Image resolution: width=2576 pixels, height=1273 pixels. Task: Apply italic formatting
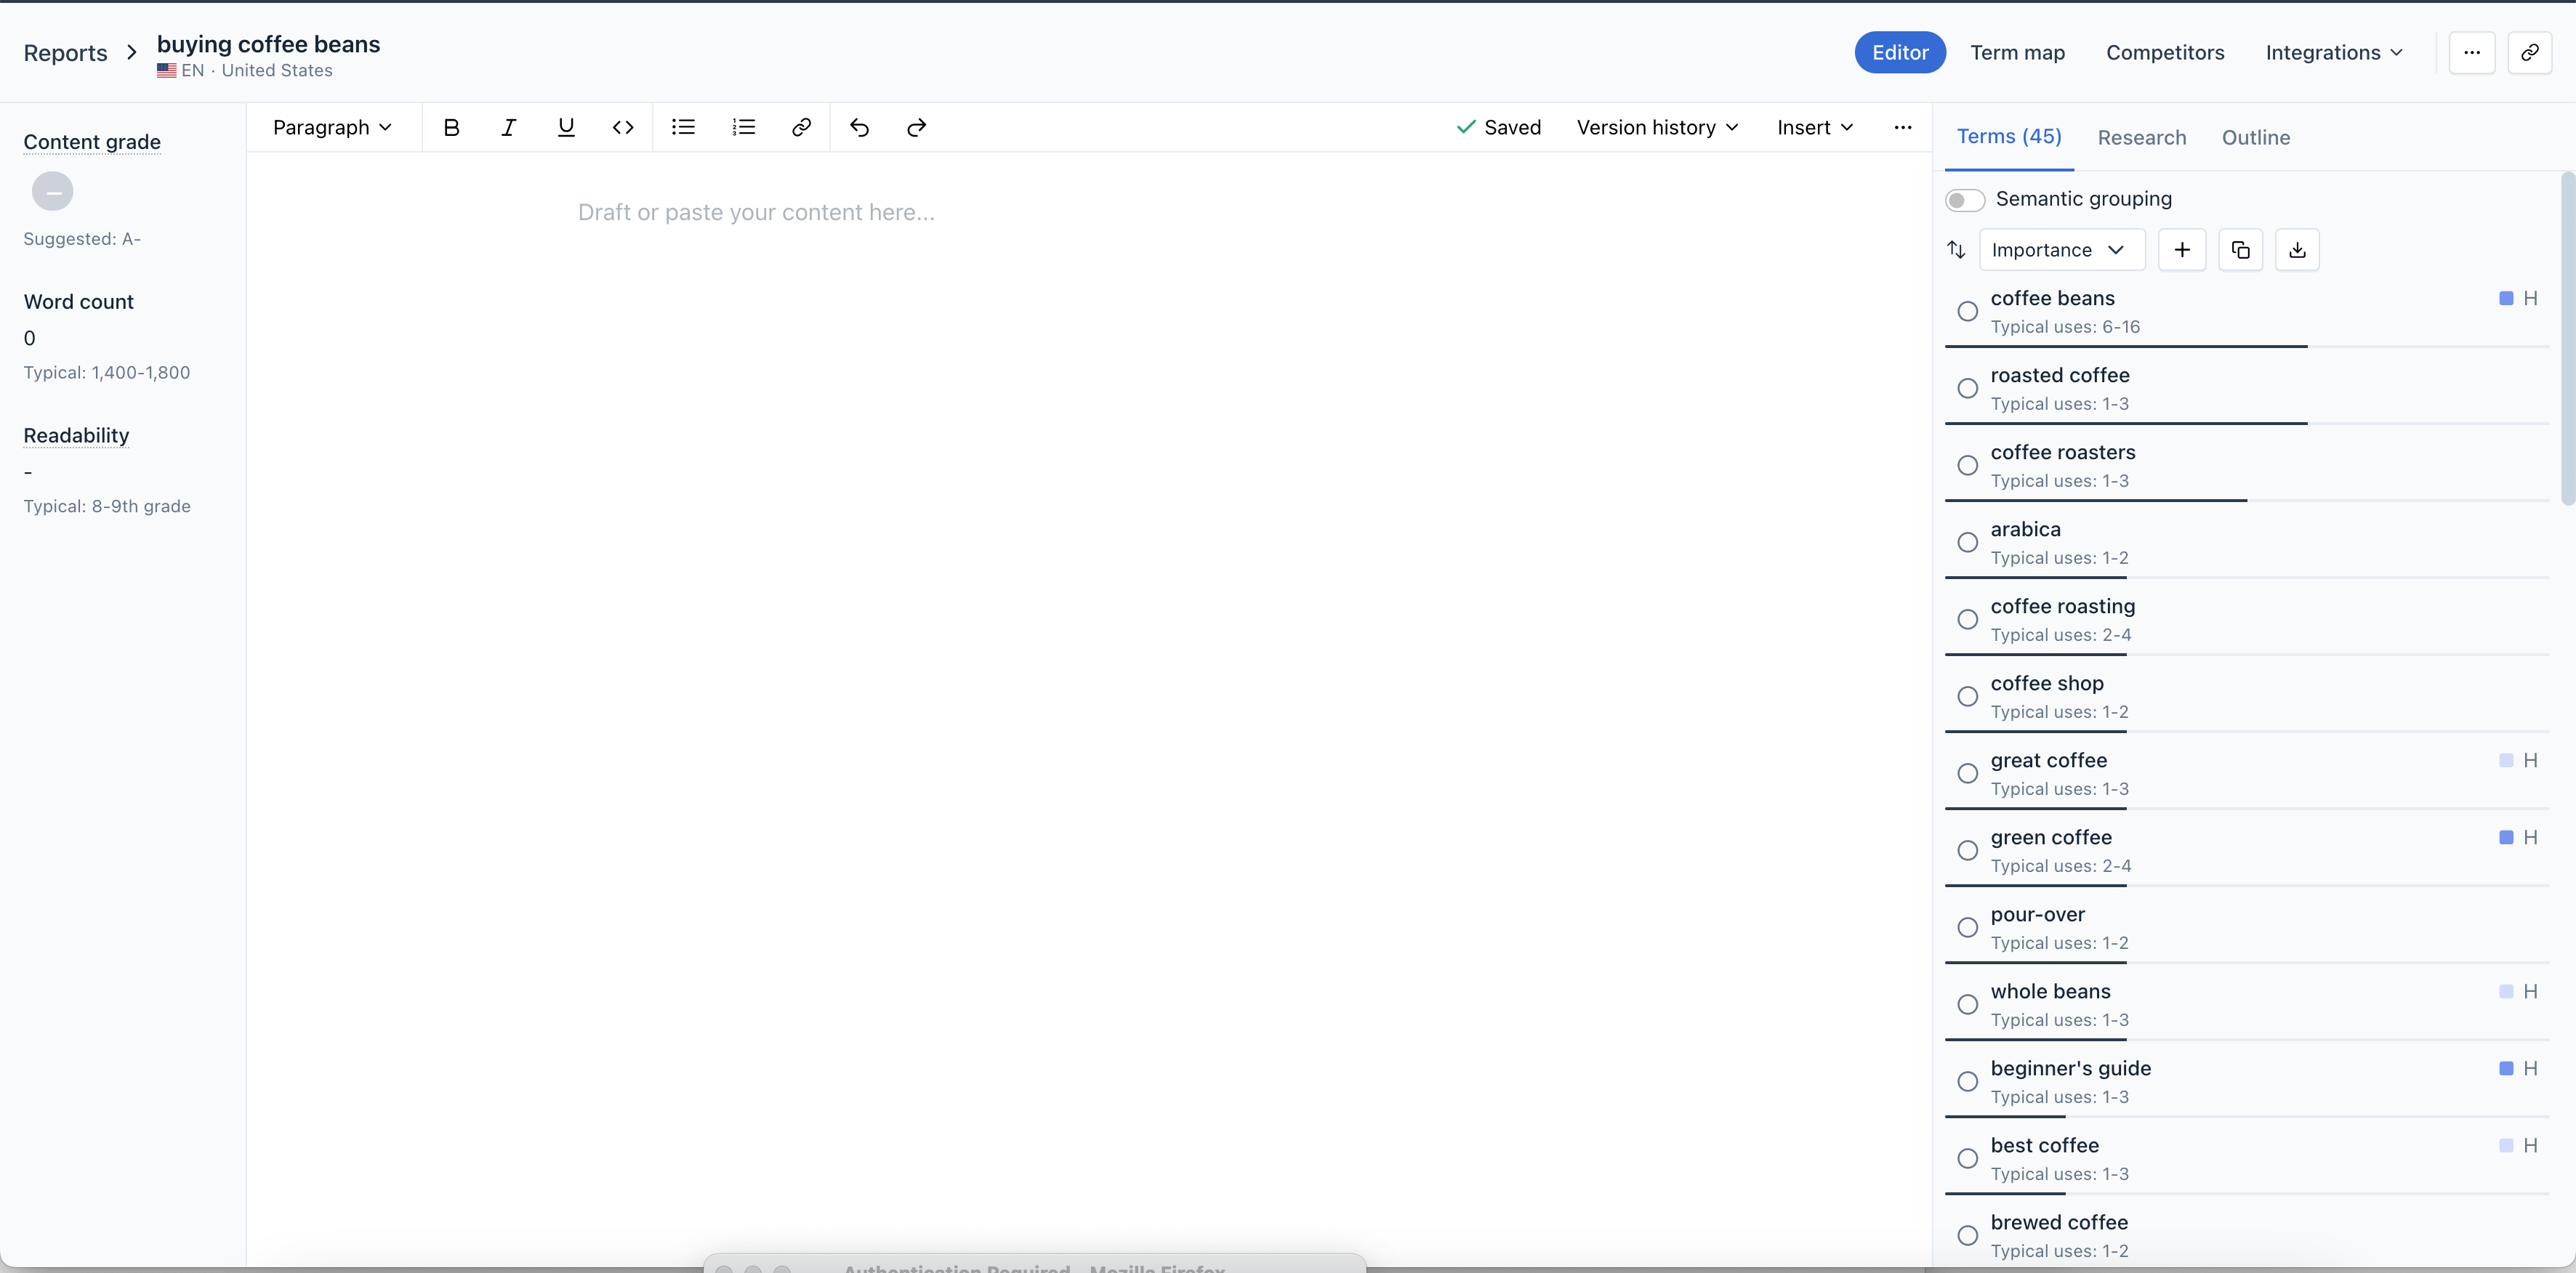[x=508, y=127]
